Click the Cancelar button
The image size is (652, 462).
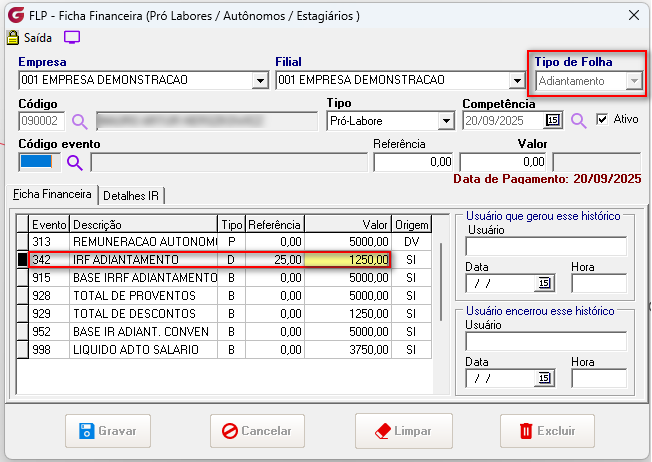click(257, 431)
